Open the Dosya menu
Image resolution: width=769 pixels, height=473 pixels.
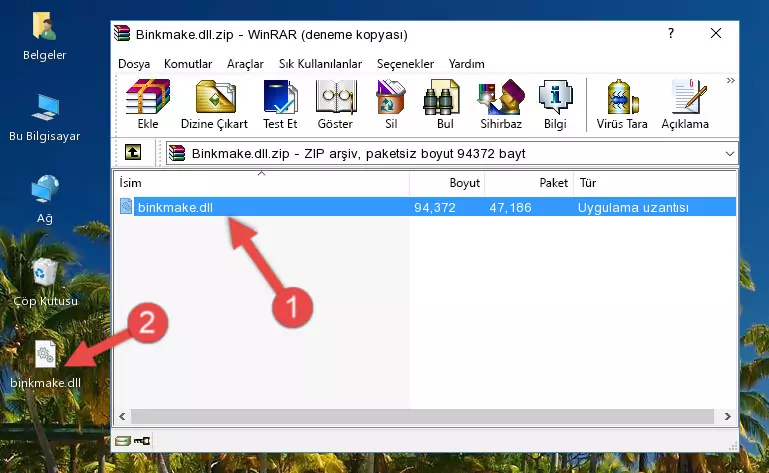tap(134, 64)
